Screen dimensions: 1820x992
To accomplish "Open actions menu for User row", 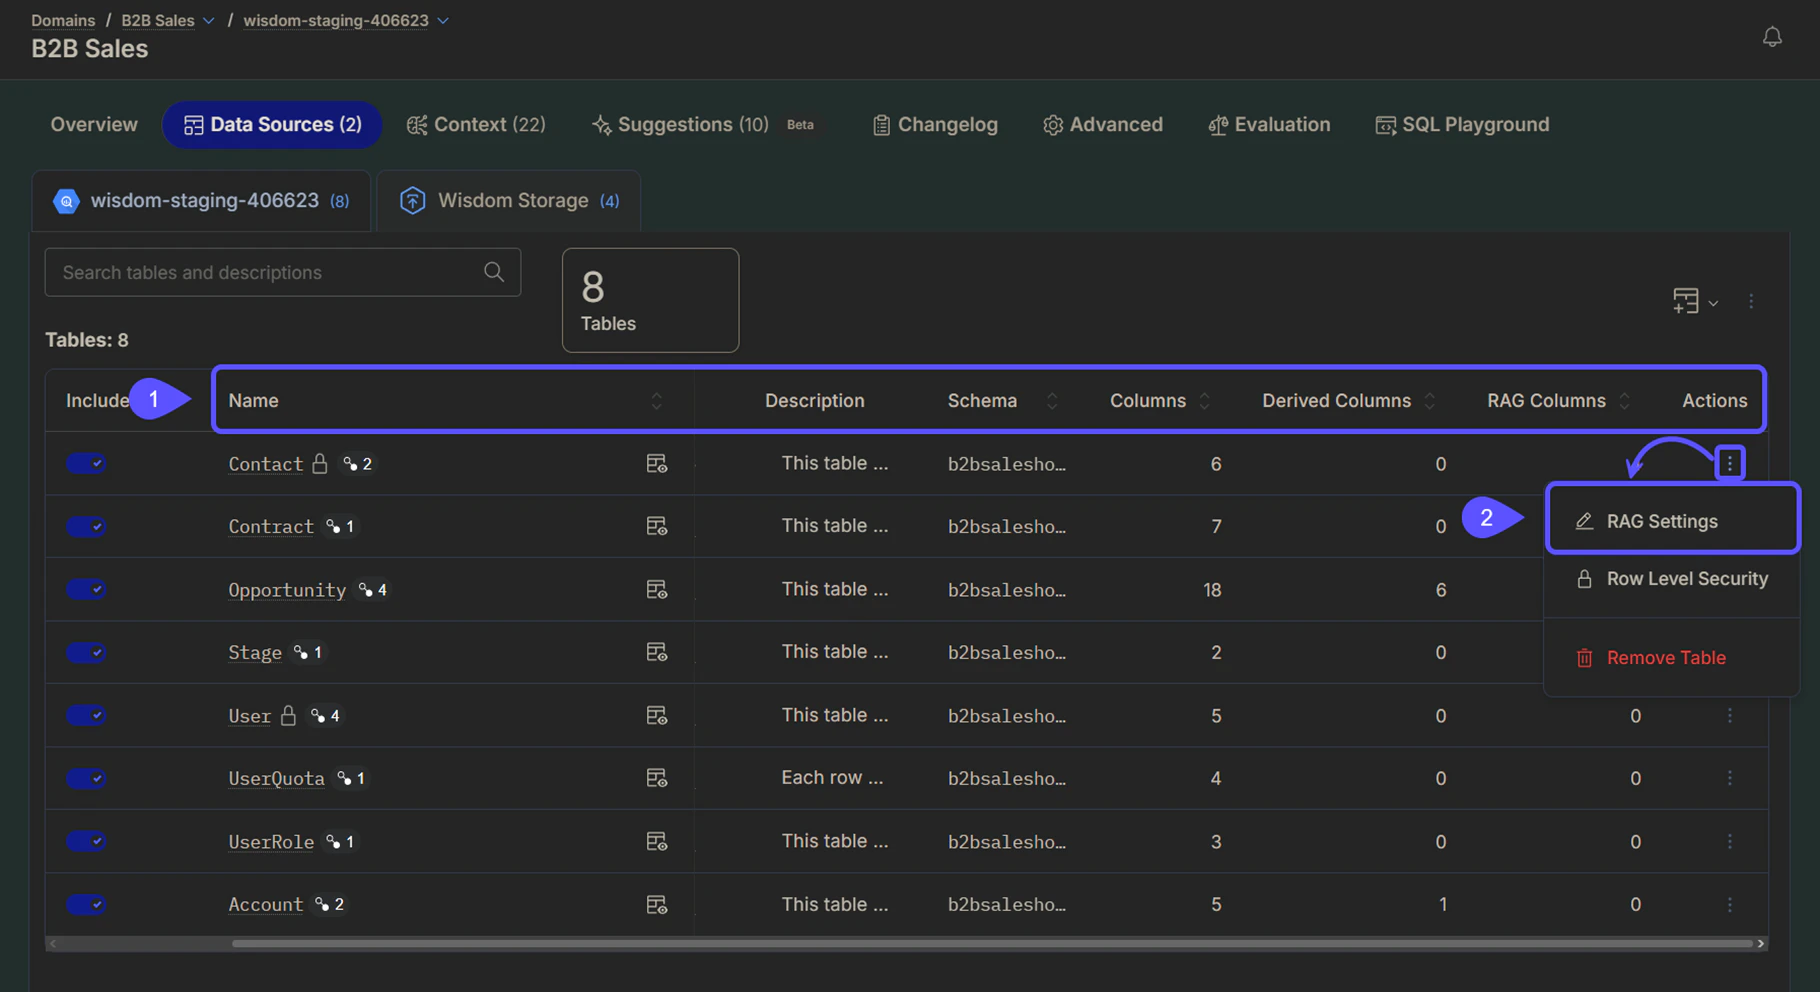I will pos(1730,715).
